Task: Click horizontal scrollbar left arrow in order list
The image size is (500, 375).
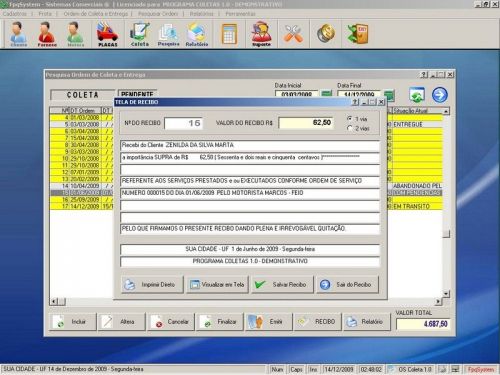Action: pos(53,302)
